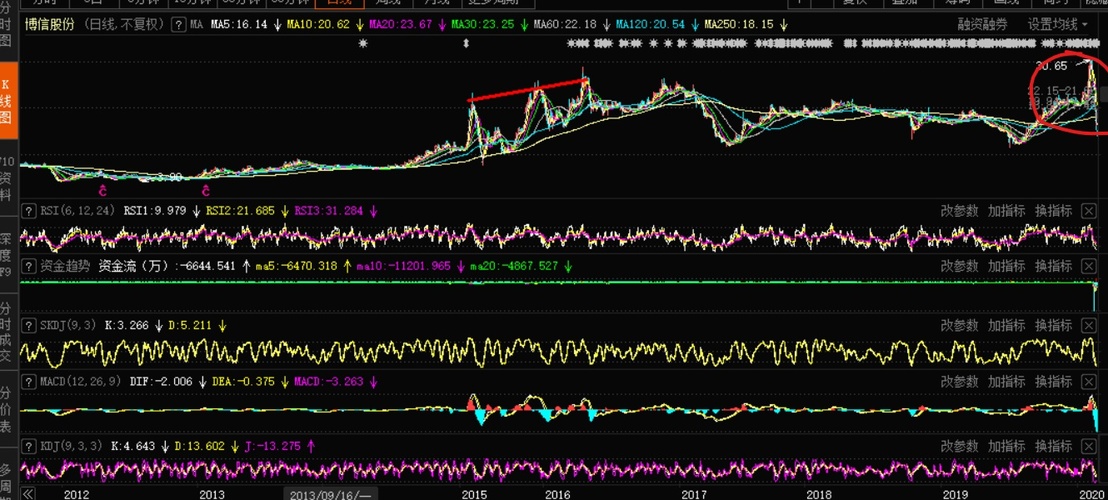Viewport: 1108px width, 500px height.
Task: Close the RSI indicator panel
Action: click(1088, 211)
